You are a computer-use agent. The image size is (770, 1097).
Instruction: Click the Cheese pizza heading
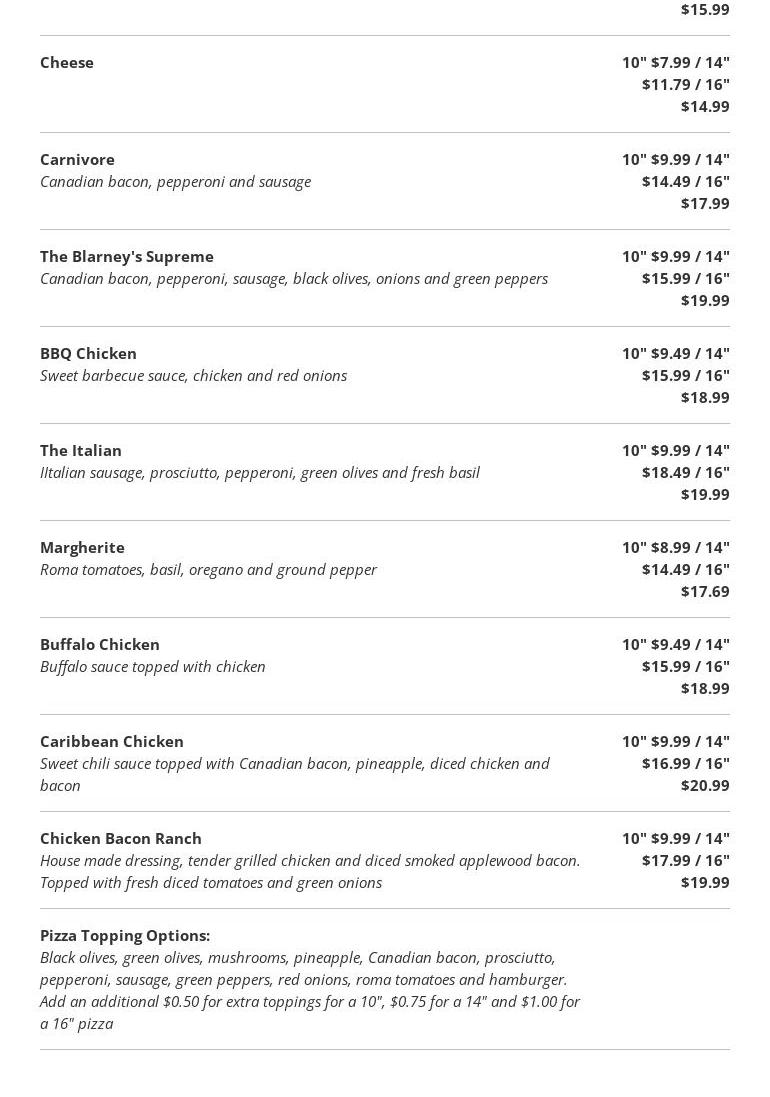coord(67,62)
